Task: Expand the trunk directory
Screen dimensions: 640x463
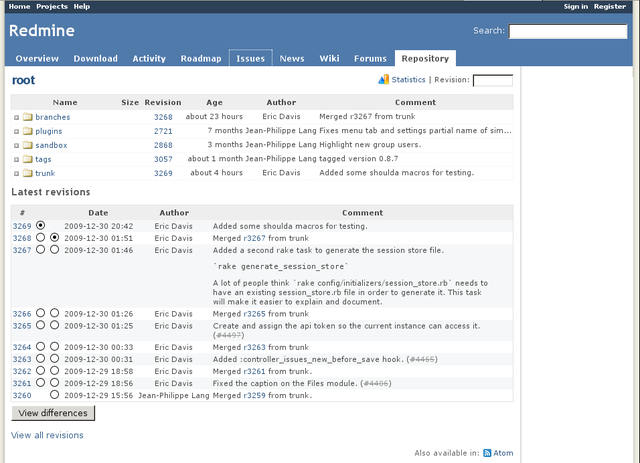Action: point(16,174)
